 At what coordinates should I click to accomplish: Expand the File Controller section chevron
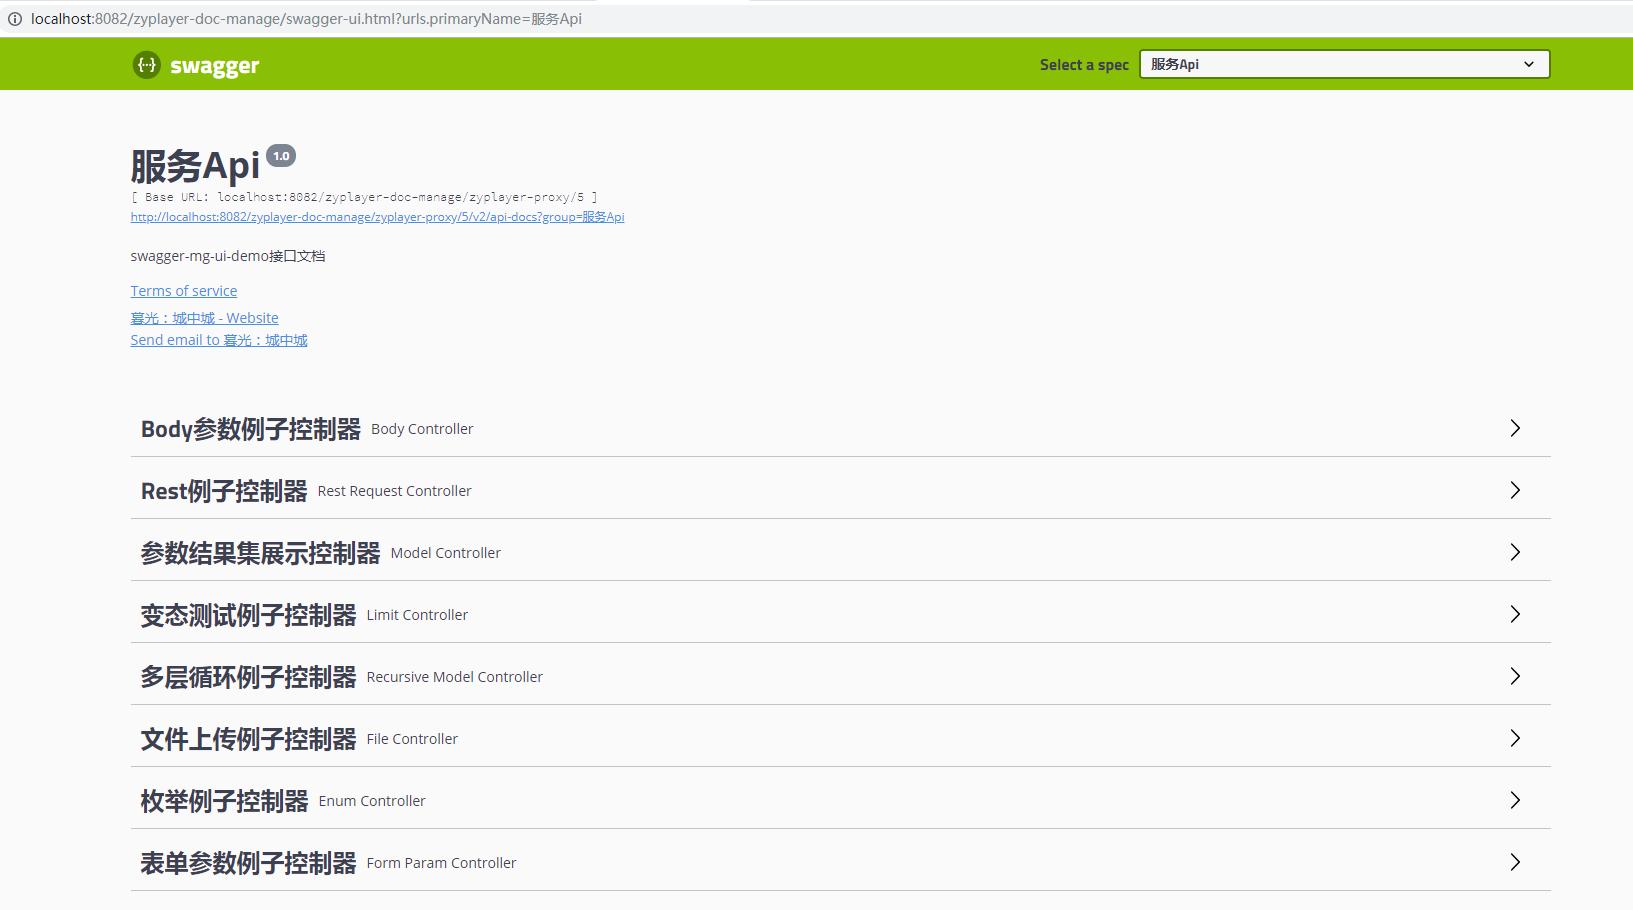click(x=1515, y=738)
